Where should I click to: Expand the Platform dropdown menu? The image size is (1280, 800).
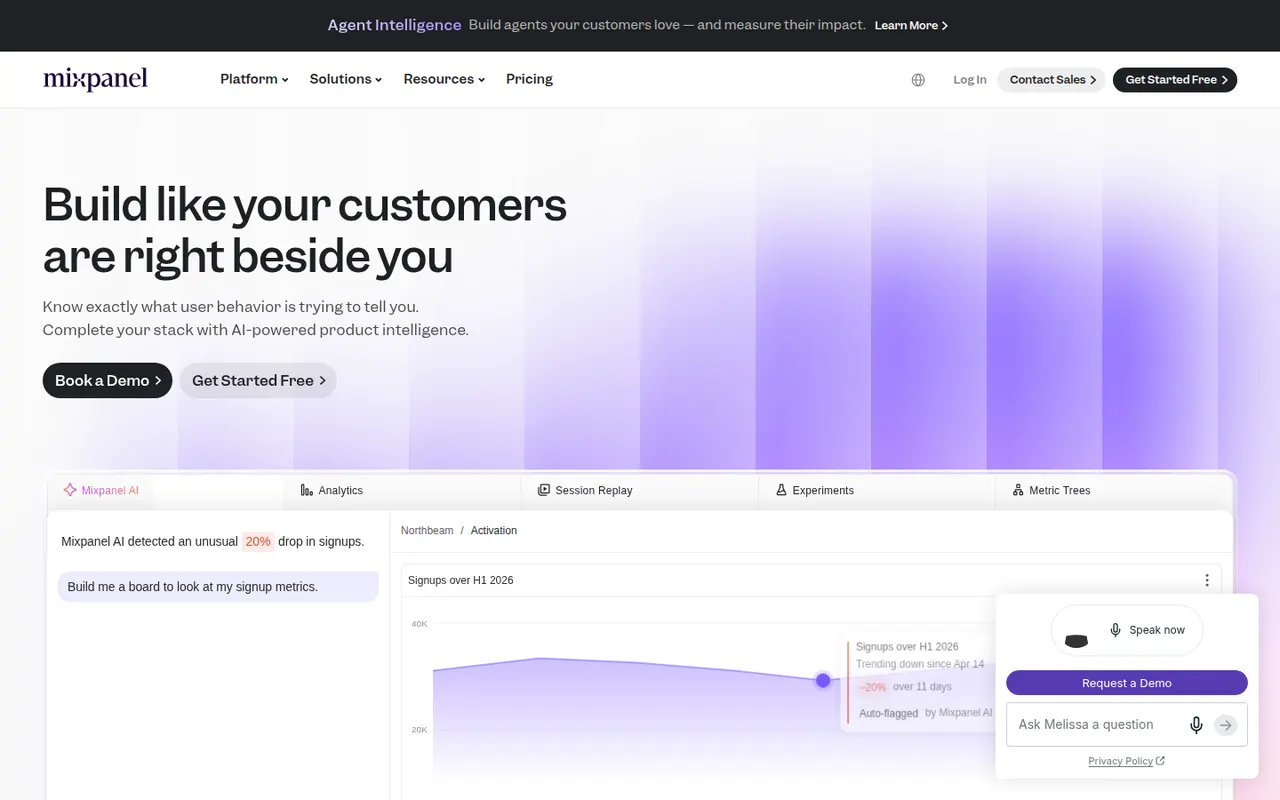pos(254,79)
